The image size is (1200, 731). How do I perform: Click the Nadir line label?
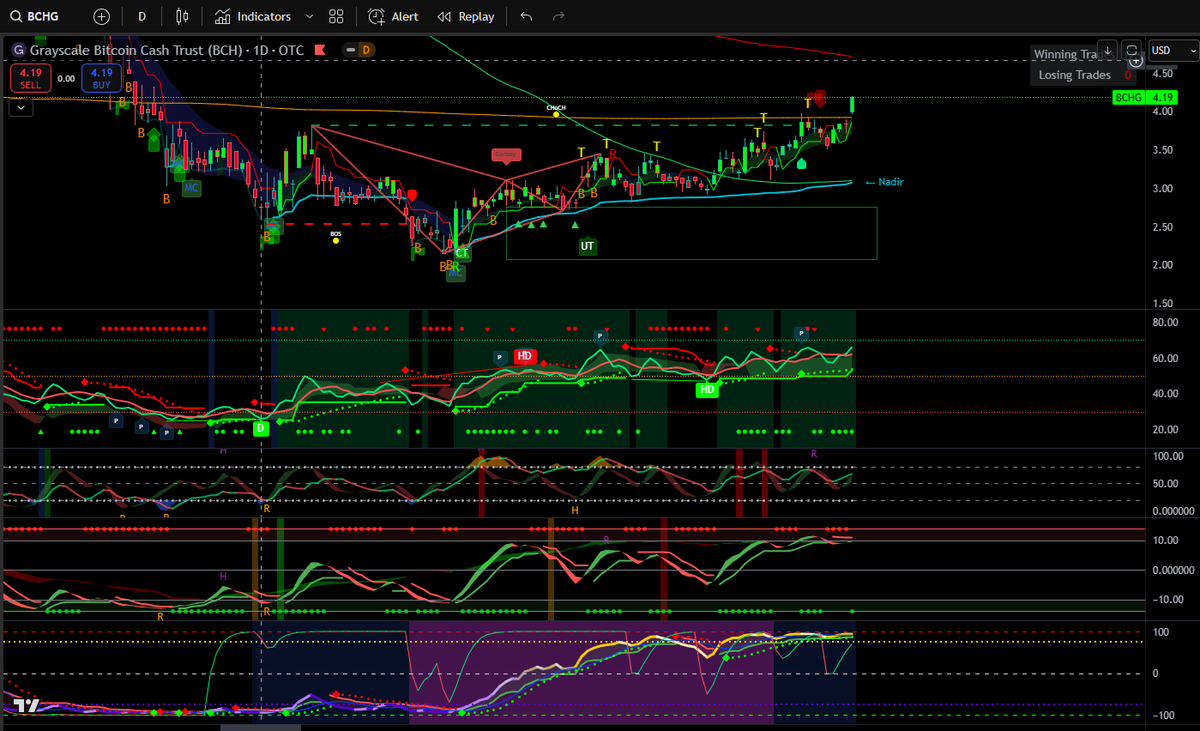pos(886,182)
